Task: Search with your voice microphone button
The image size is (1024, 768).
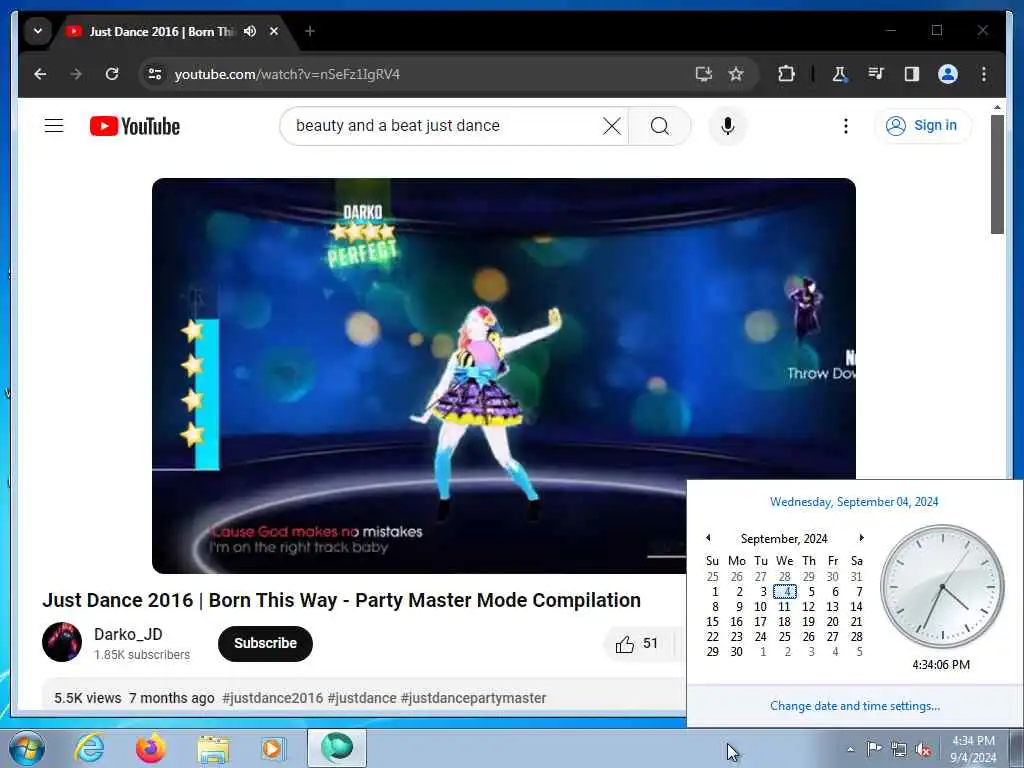Action: 728,125
